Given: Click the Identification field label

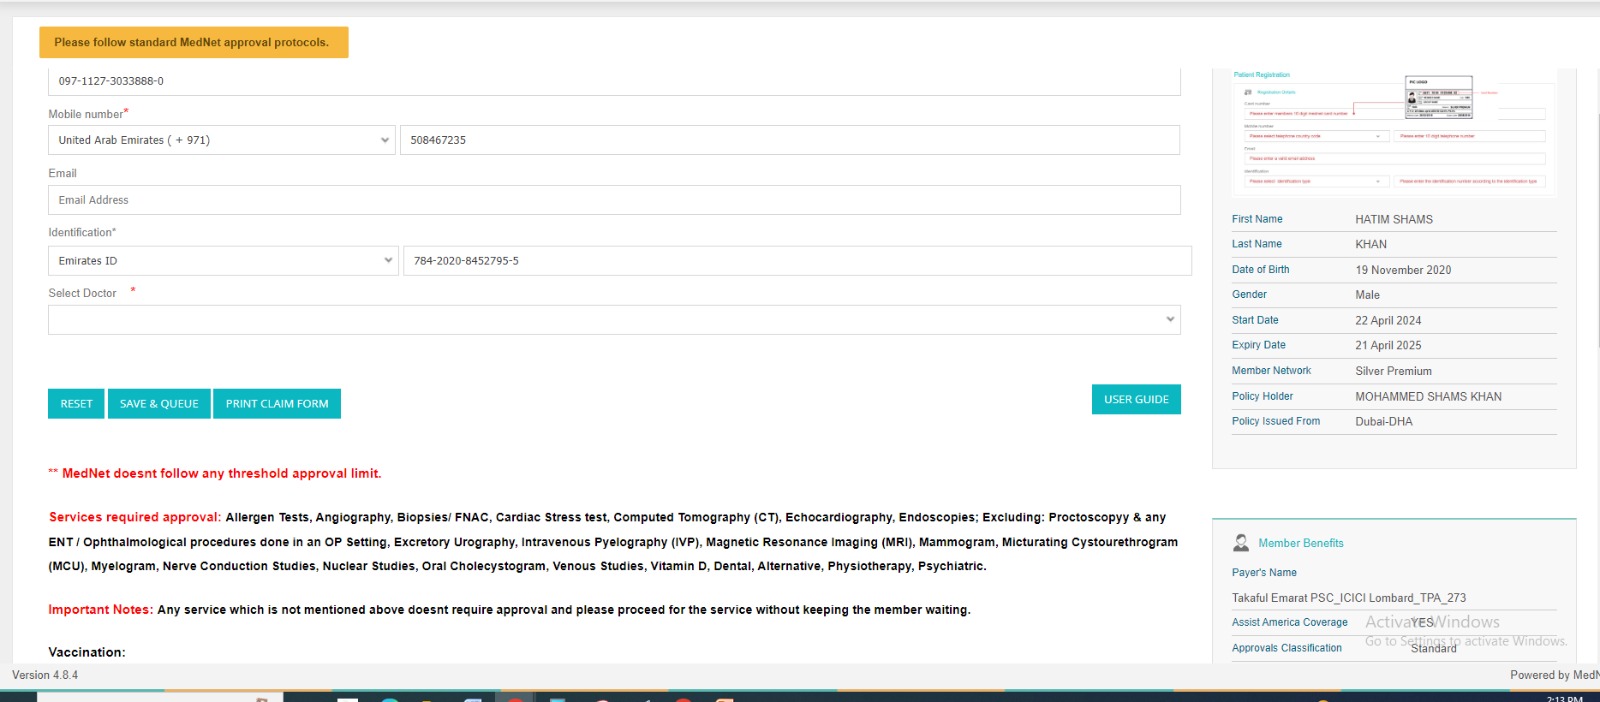Looking at the screenshot, I should [82, 233].
